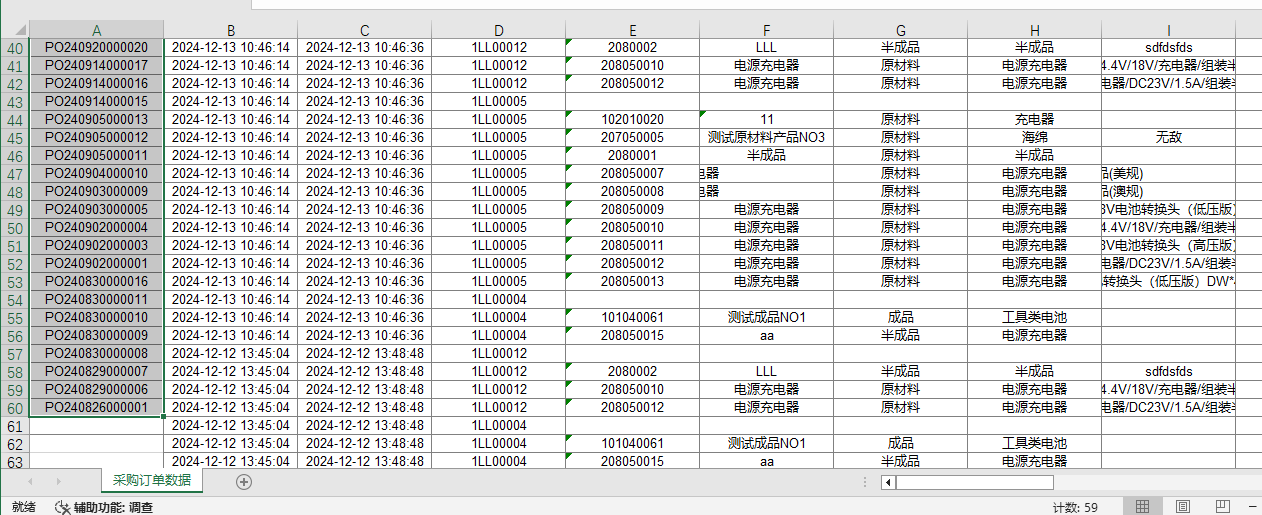Click the add new sheet plus icon
This screenshot has width=1262, height=515.
click(243, 482)
